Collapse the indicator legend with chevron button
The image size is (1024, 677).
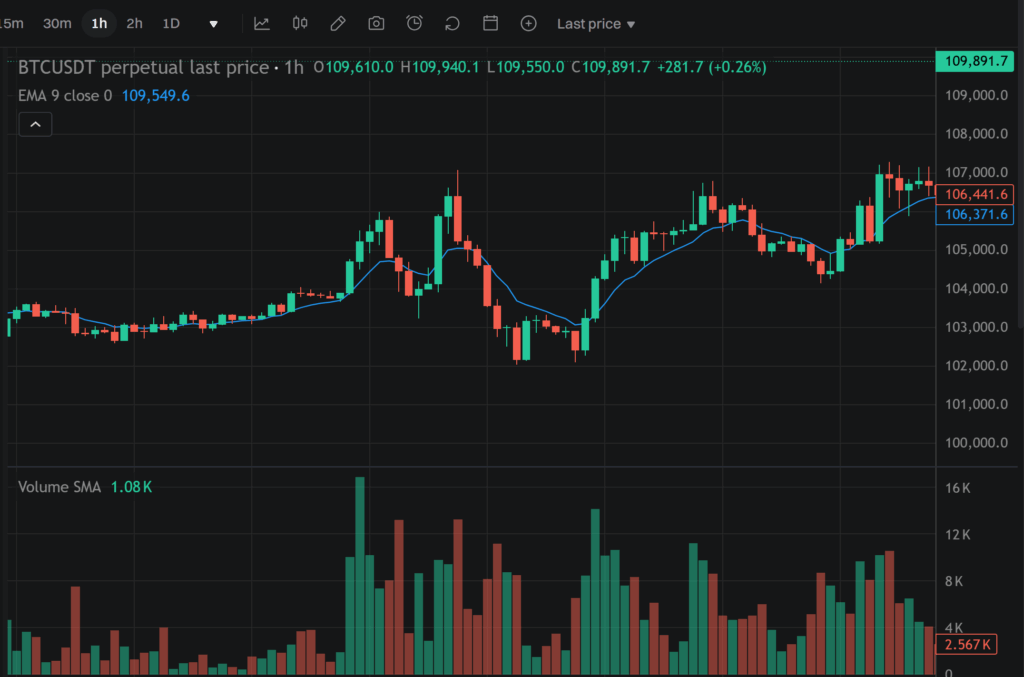[x=35, y=124]
